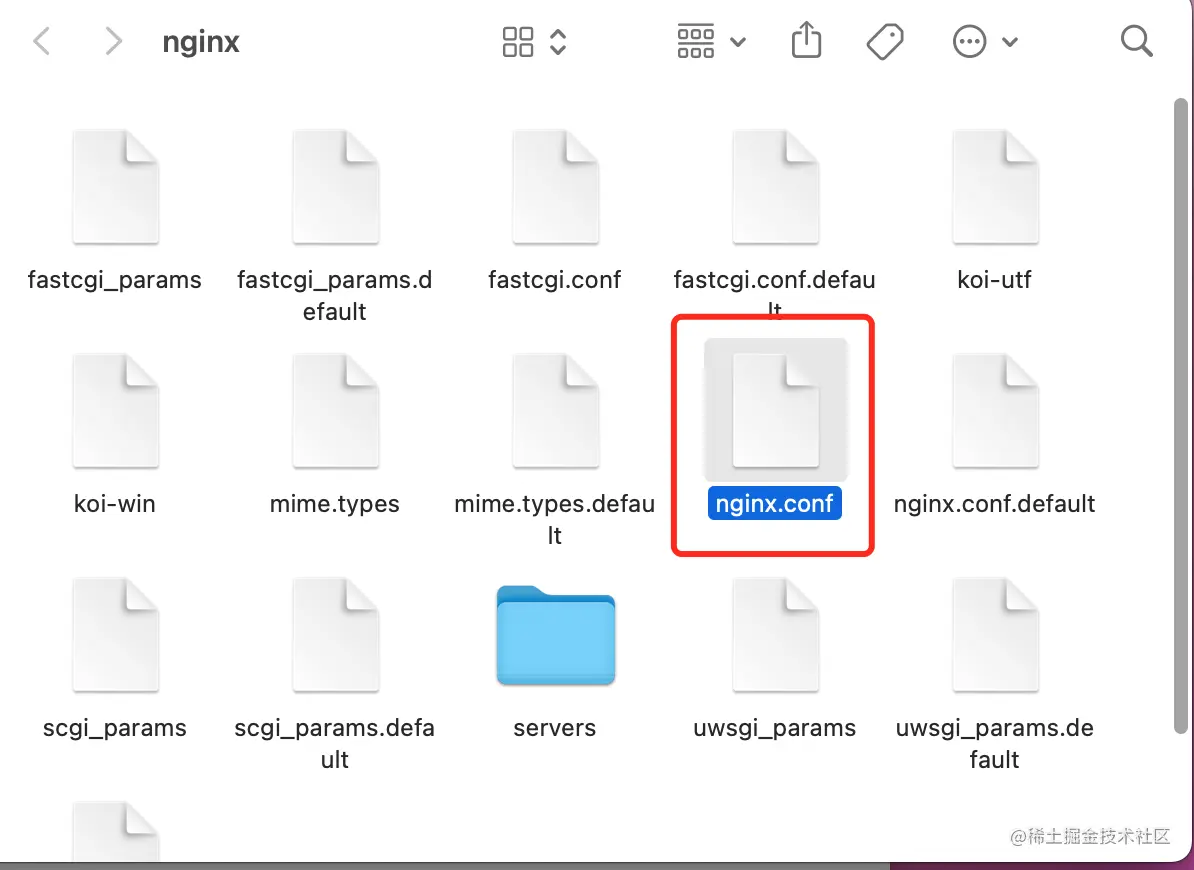Click the 'scgi_params.default' file name
Screen dimensions: 1194x870
coord(334,743)
